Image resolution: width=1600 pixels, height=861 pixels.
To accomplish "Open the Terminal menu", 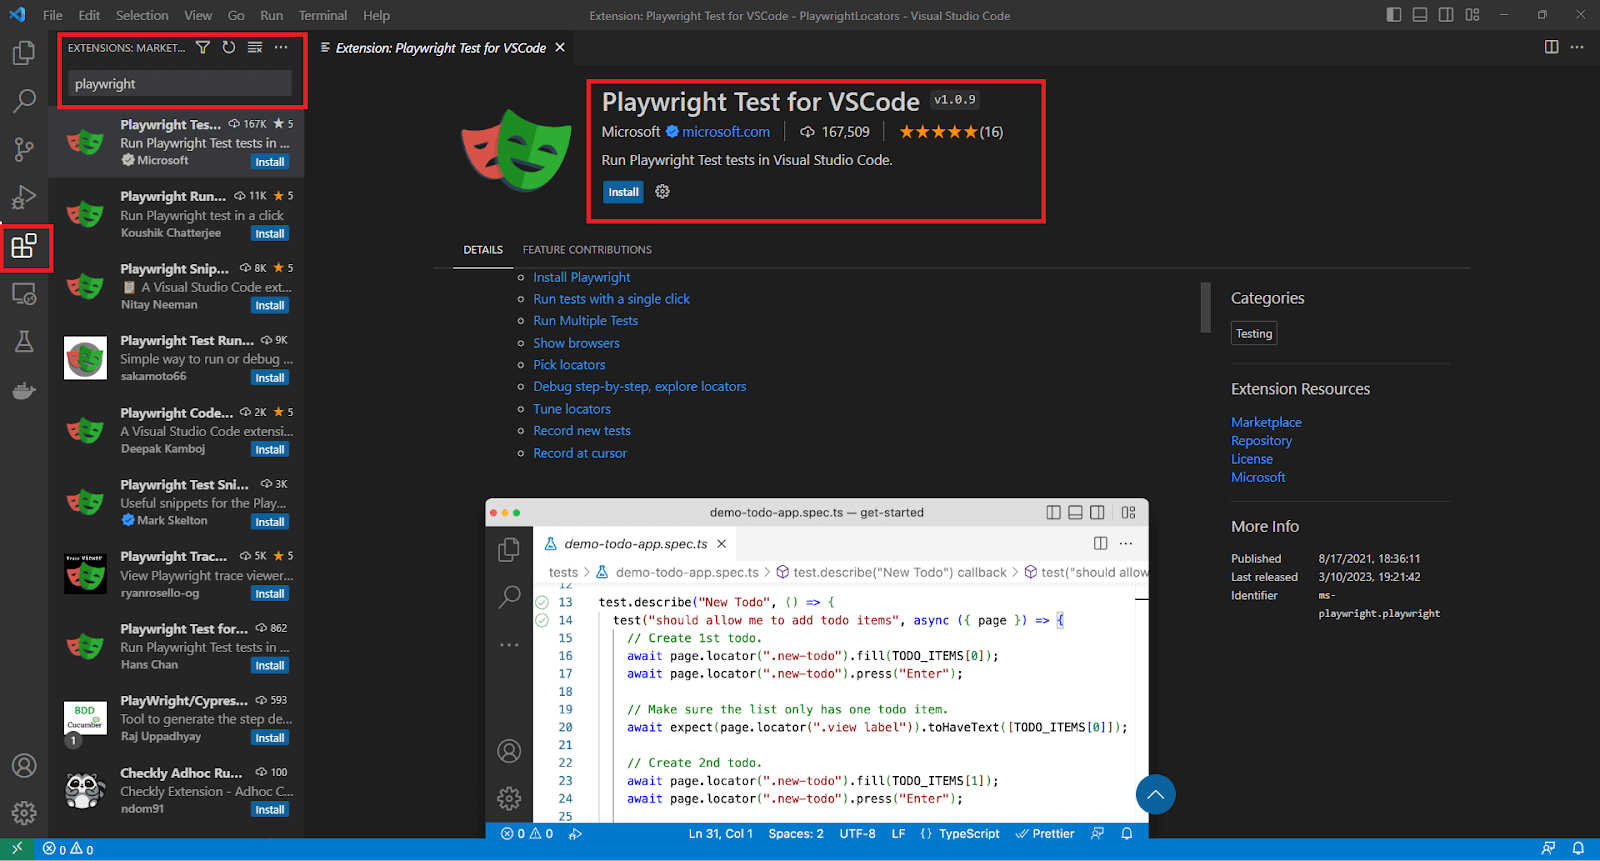I will point(322,15).
